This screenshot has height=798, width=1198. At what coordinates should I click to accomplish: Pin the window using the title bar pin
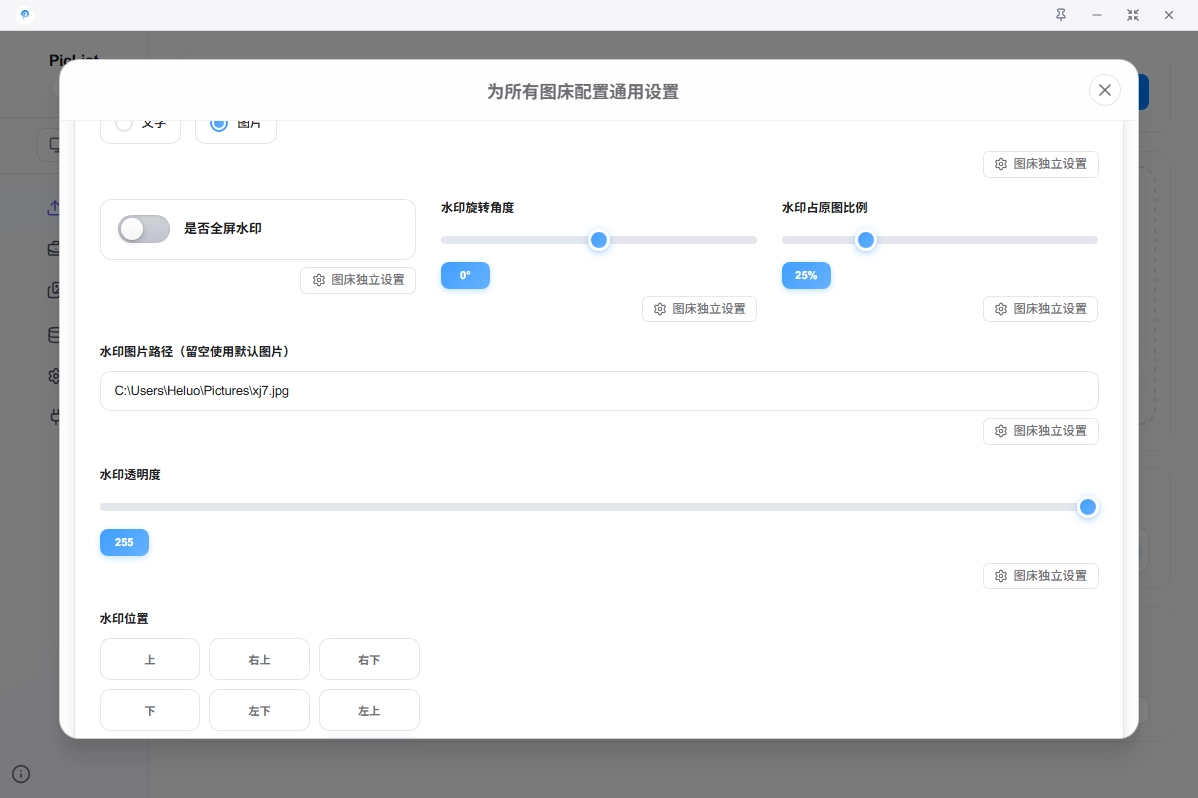[1060, 15]
